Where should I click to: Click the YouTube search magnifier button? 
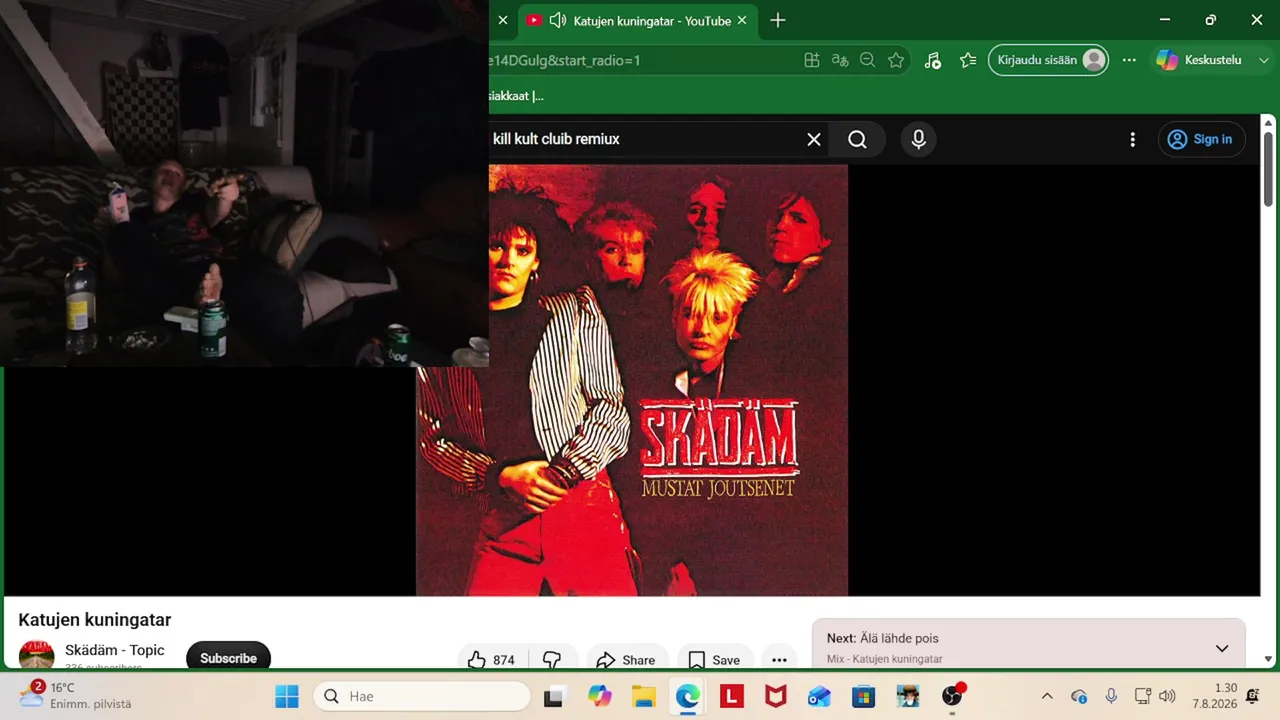tap(857, 140)
